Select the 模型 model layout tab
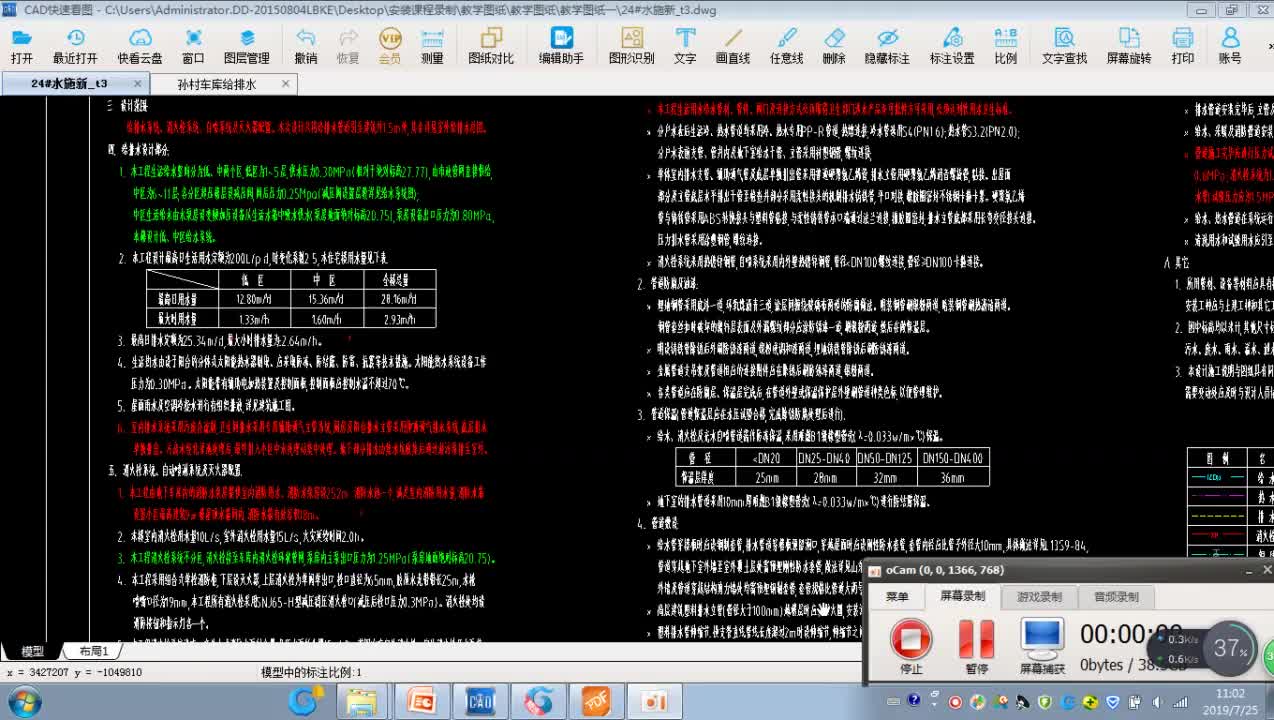 tap(33, 651)
